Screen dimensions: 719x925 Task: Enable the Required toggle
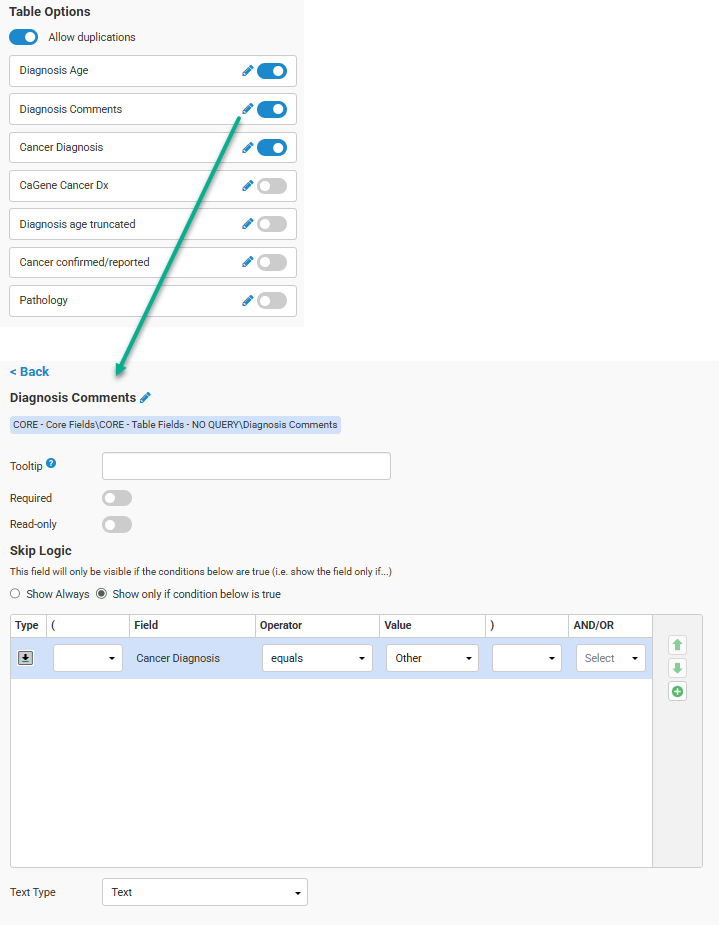pos(117,498)
